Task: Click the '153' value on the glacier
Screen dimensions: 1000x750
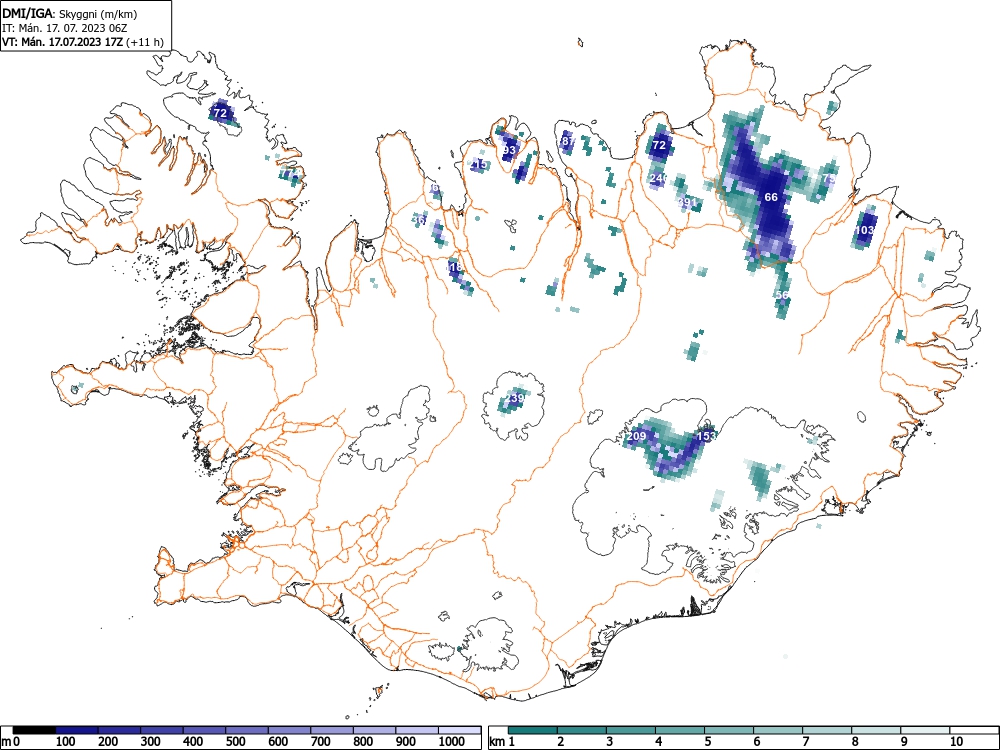Action: [x=706, y=436]
